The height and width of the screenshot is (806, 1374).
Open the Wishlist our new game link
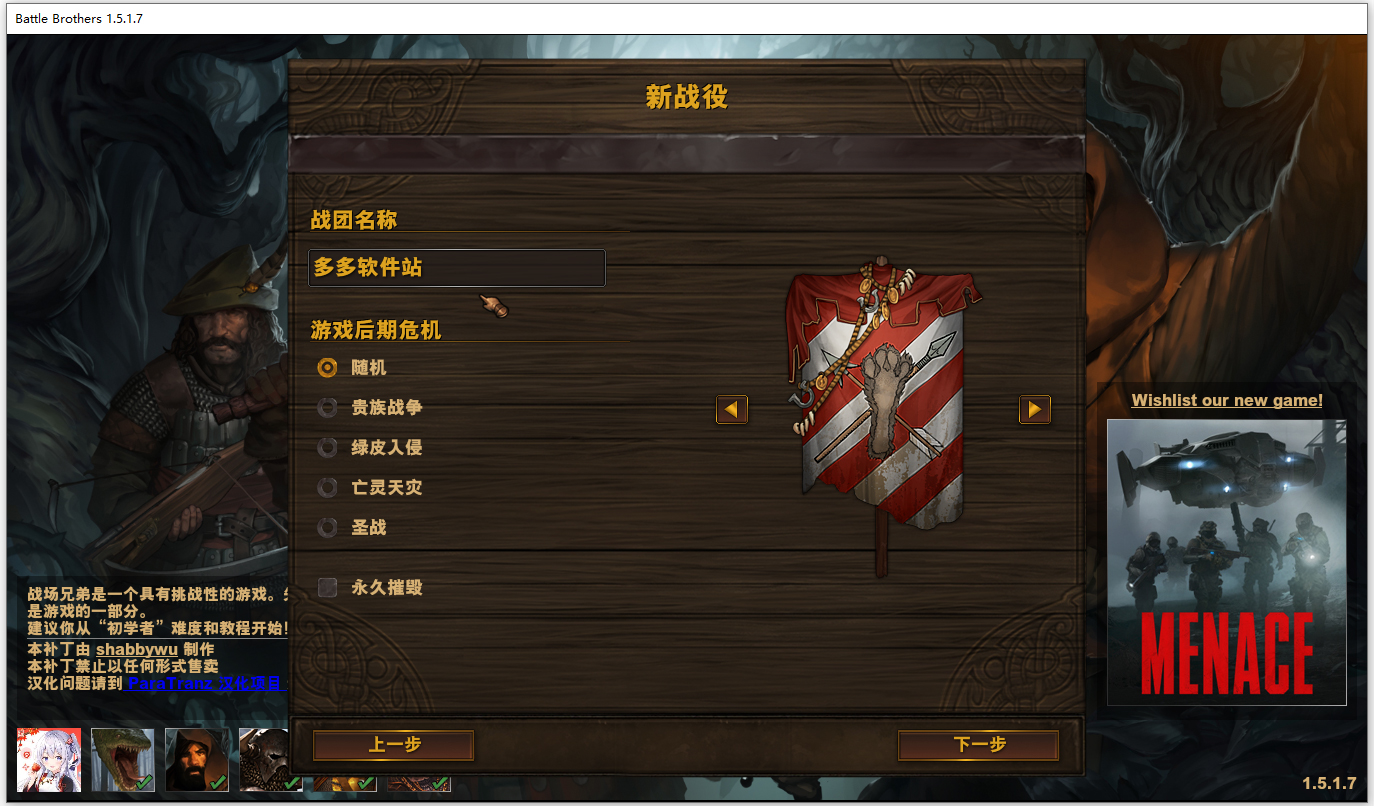click(x=1227, y=400)
